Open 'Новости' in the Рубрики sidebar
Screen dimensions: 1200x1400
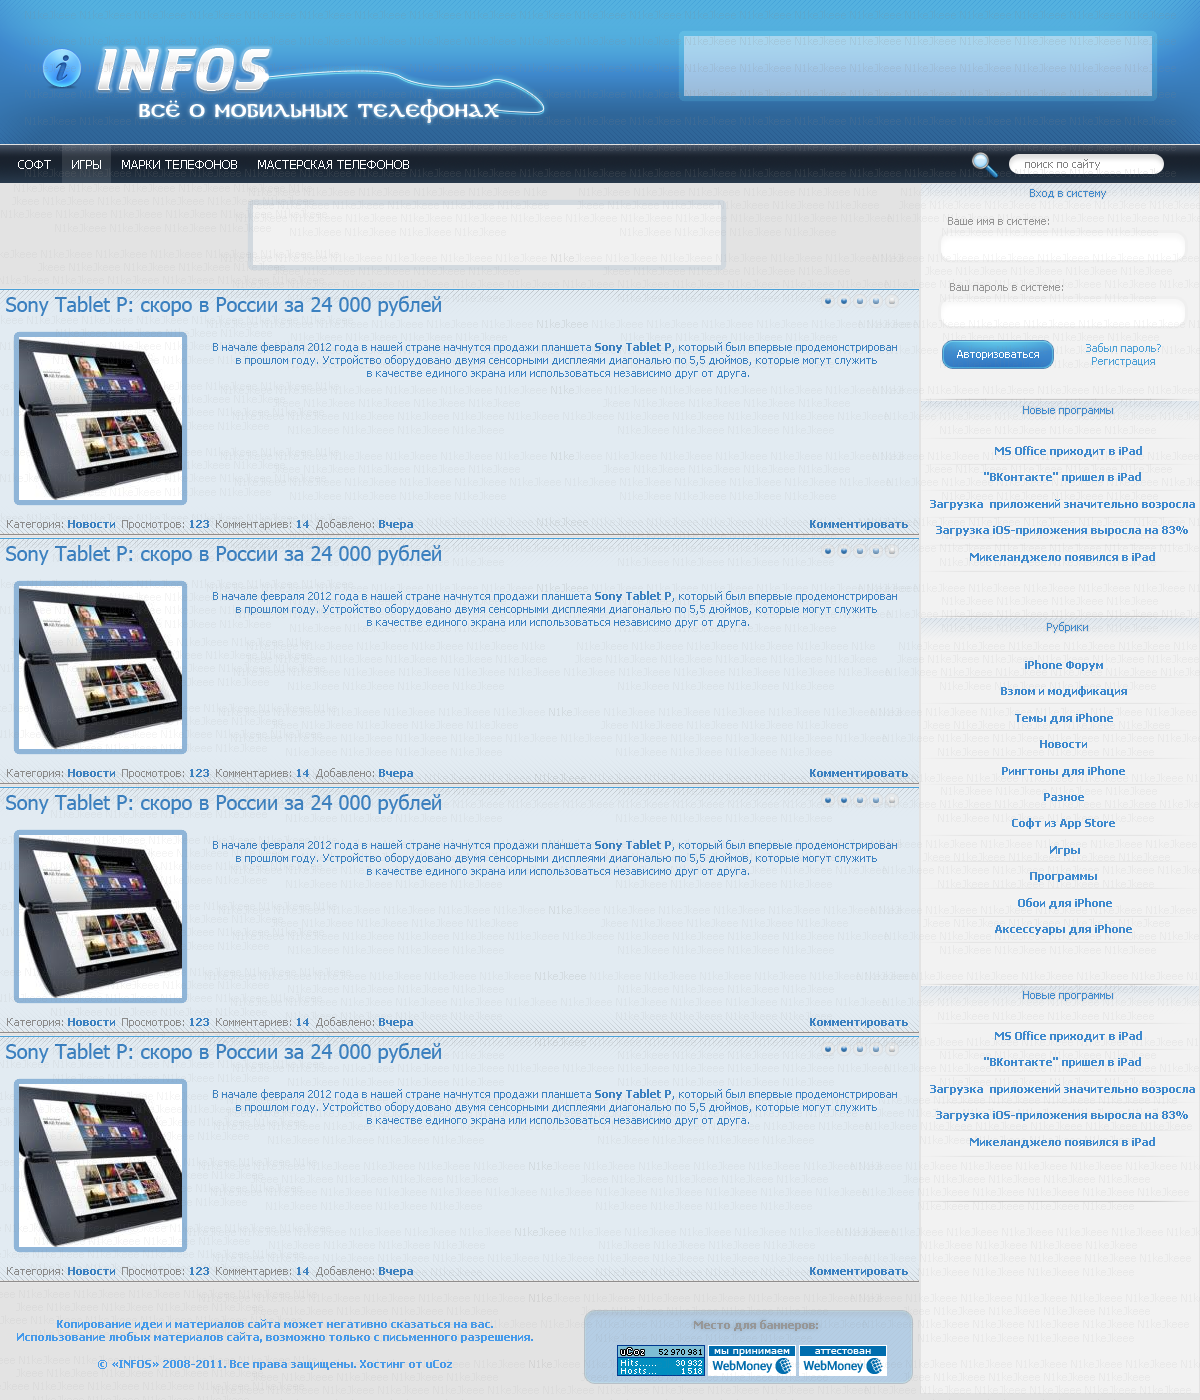tap(1063, 744)
